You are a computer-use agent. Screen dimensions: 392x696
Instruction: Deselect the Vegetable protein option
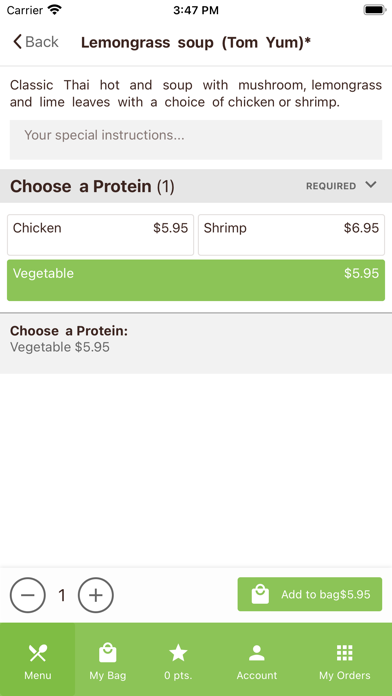click(196, 280)
